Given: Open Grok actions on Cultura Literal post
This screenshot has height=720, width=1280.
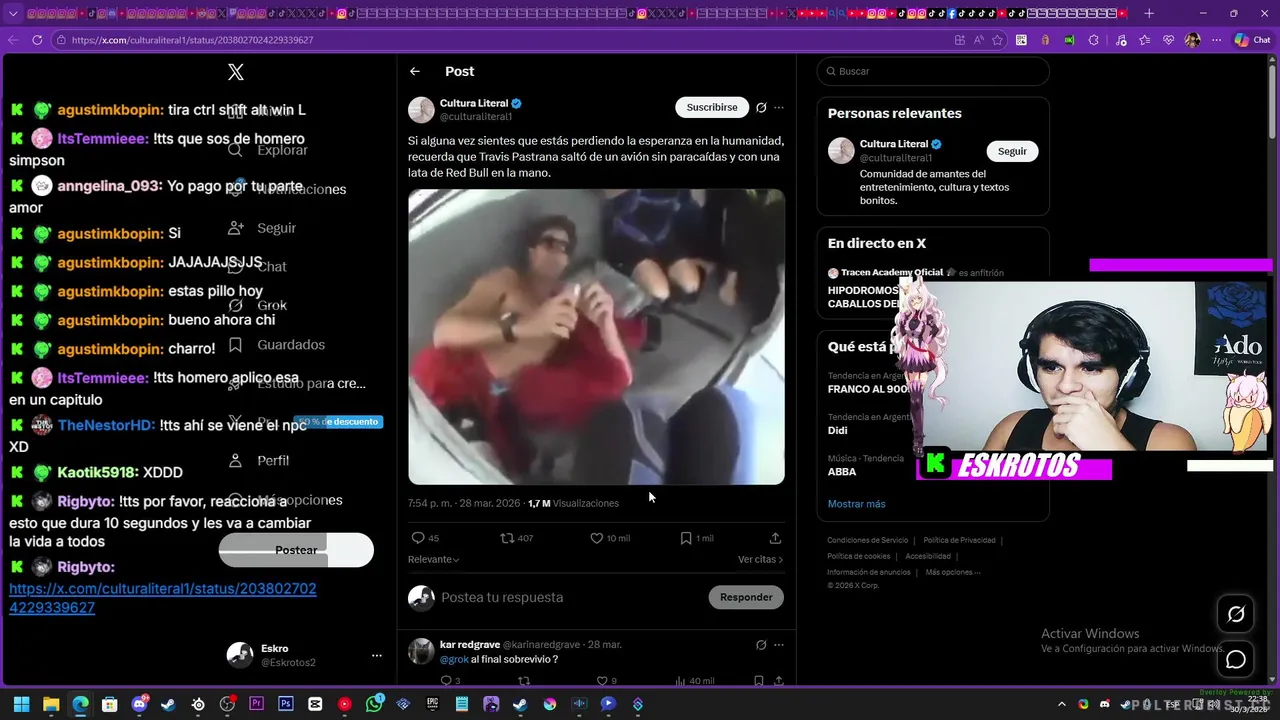Looking at the screenshot, I should pos(761,107).
